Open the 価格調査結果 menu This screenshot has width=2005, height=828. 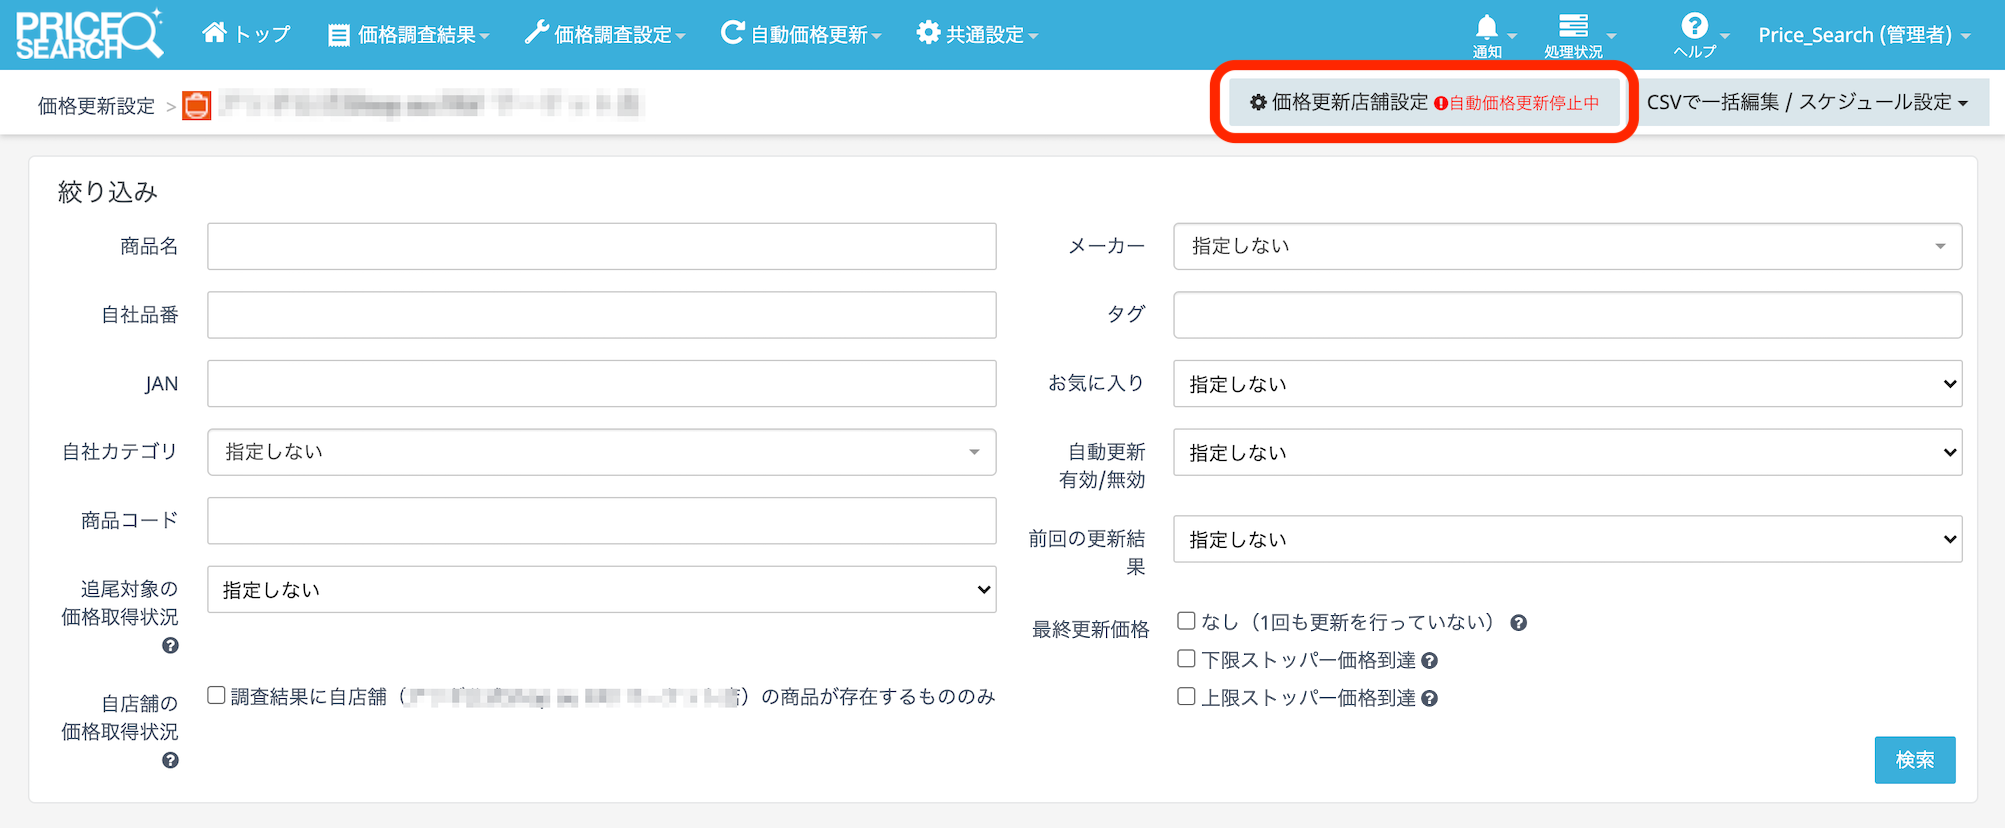409,35
